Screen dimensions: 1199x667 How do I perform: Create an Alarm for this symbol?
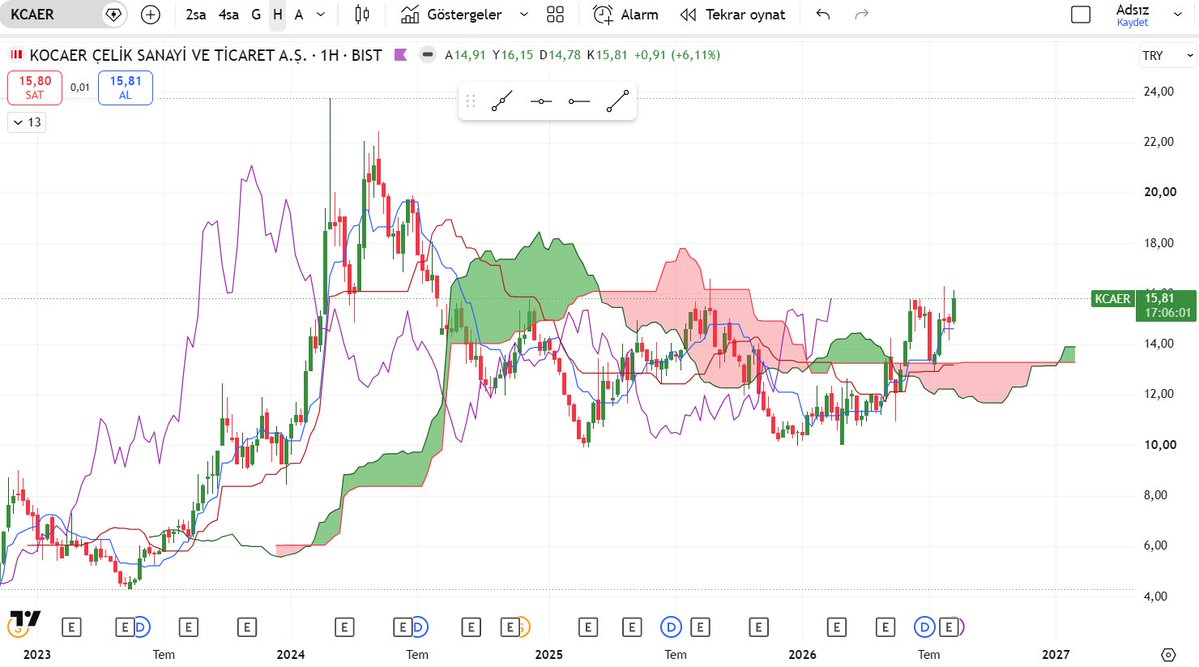coord(625,15)
